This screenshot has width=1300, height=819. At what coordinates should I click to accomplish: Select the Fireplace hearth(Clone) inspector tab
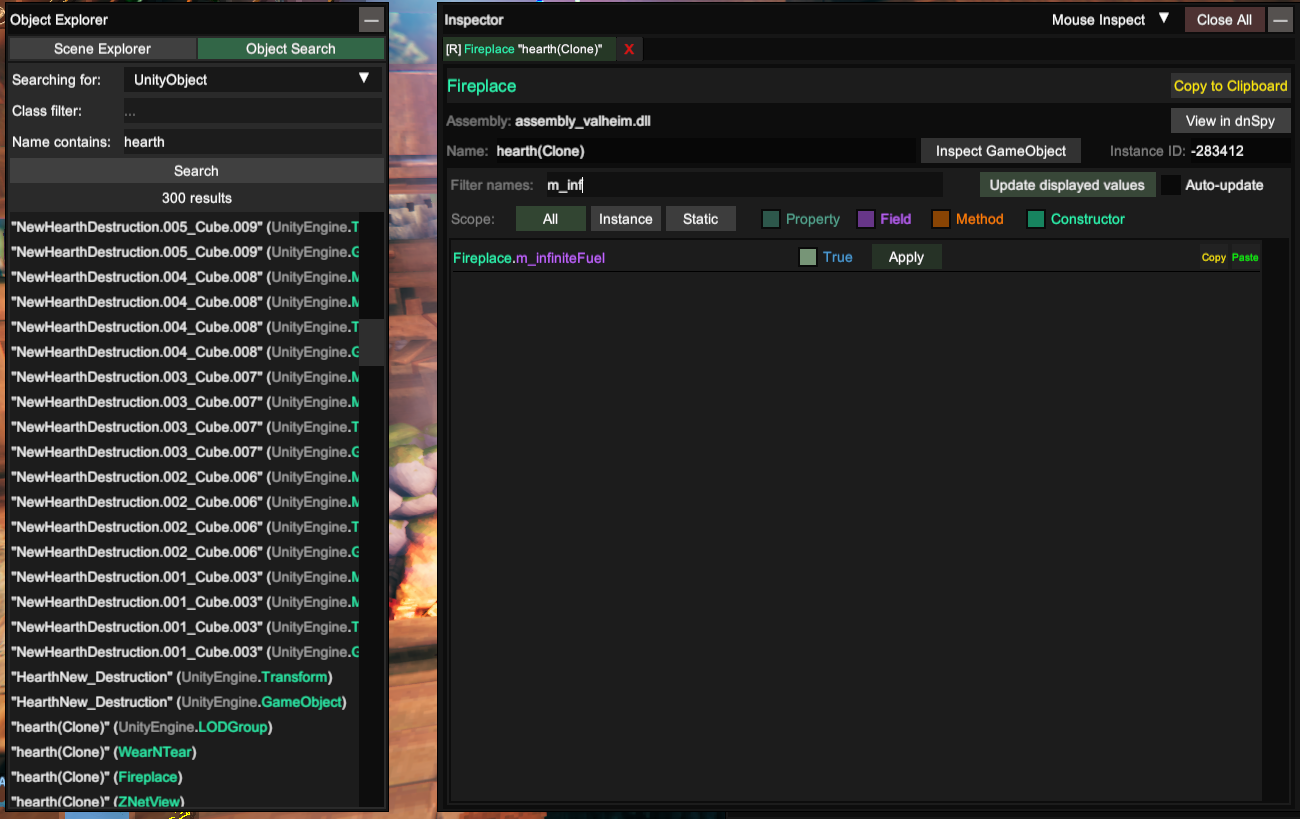coord(530,49)
